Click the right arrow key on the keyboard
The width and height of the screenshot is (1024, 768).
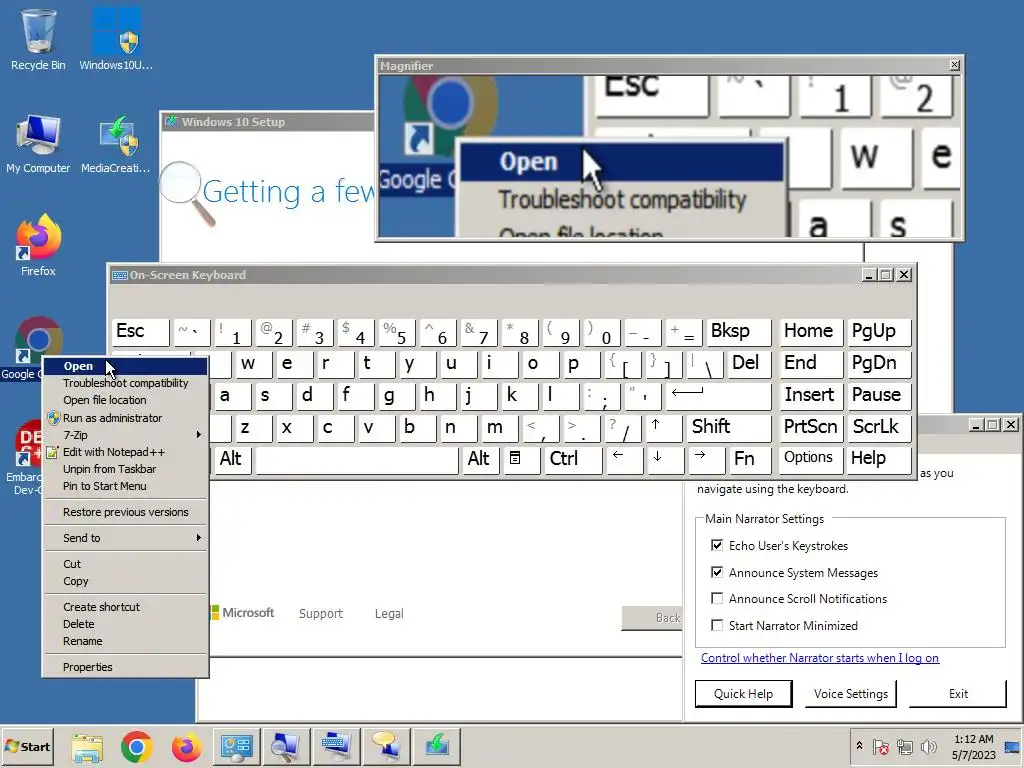[705, 459]
